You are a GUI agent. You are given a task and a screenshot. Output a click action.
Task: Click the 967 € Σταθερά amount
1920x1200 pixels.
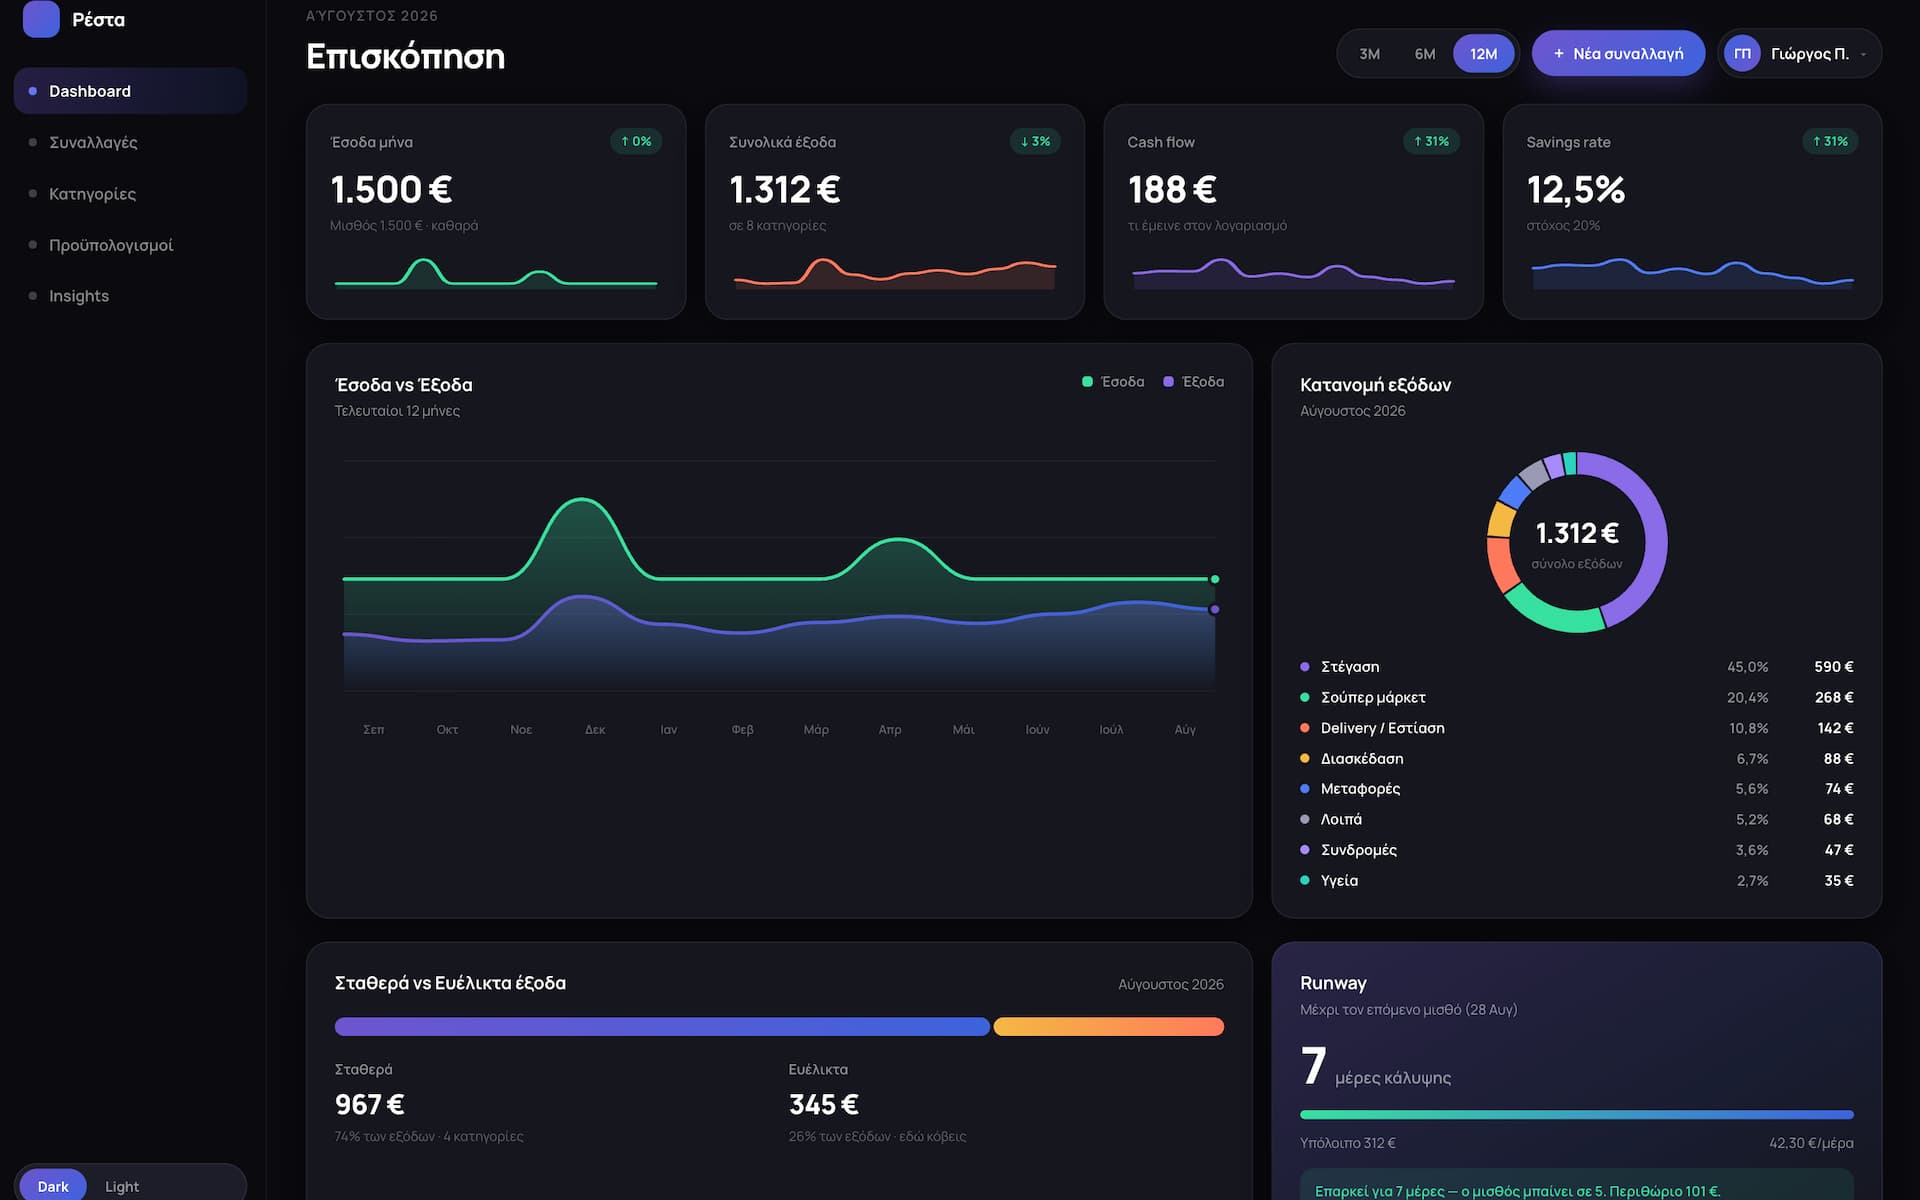[x=369, y=1104]
